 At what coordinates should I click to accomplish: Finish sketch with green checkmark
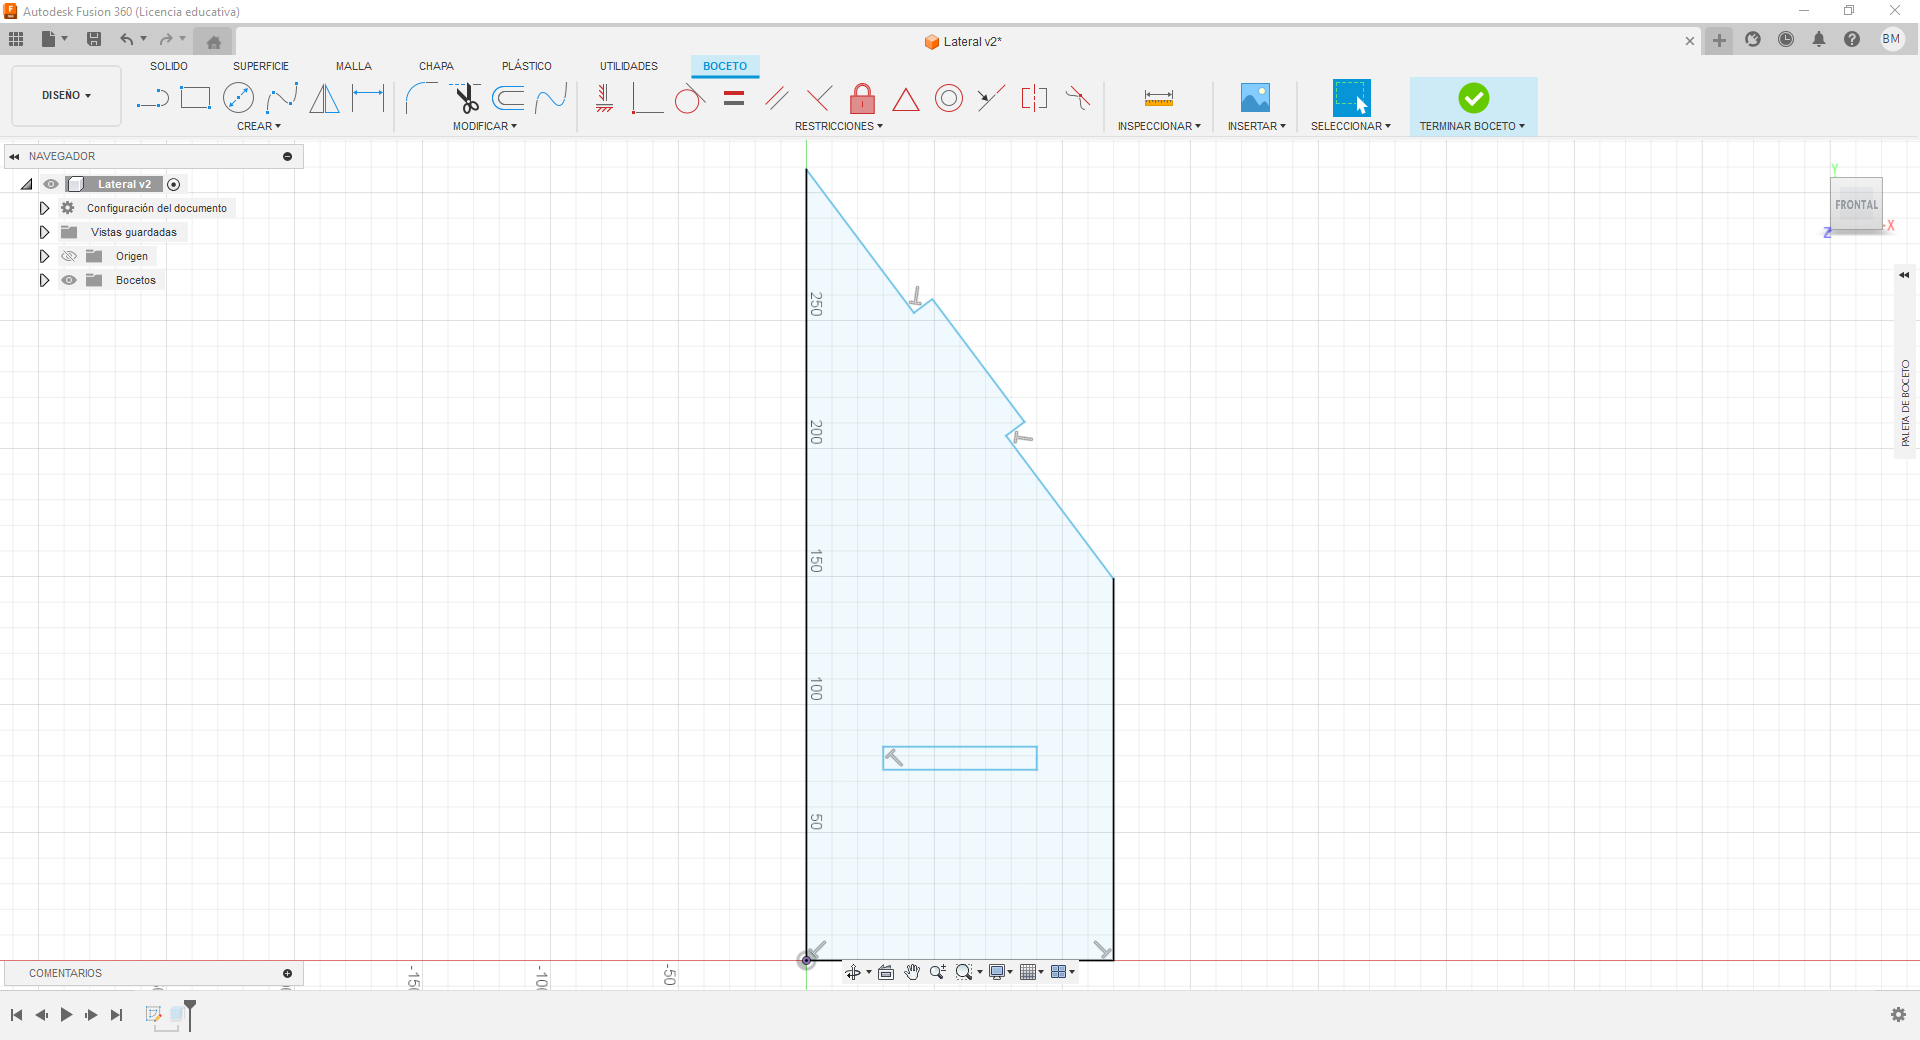point(1473,98)
